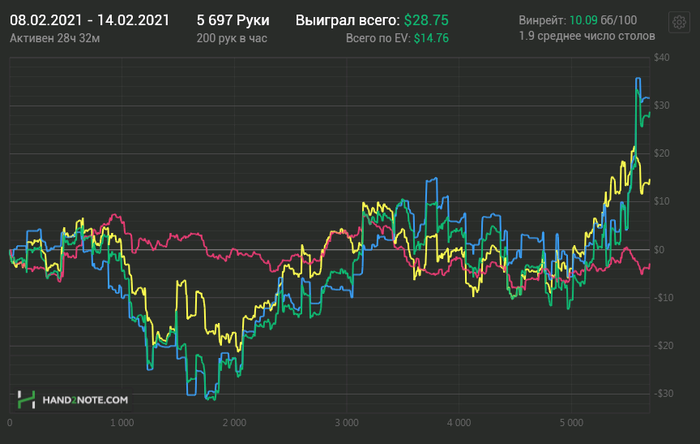700x444 pixels.
Task: Click the '5 697 Руки' hands count
Action: tap(233, 20)
